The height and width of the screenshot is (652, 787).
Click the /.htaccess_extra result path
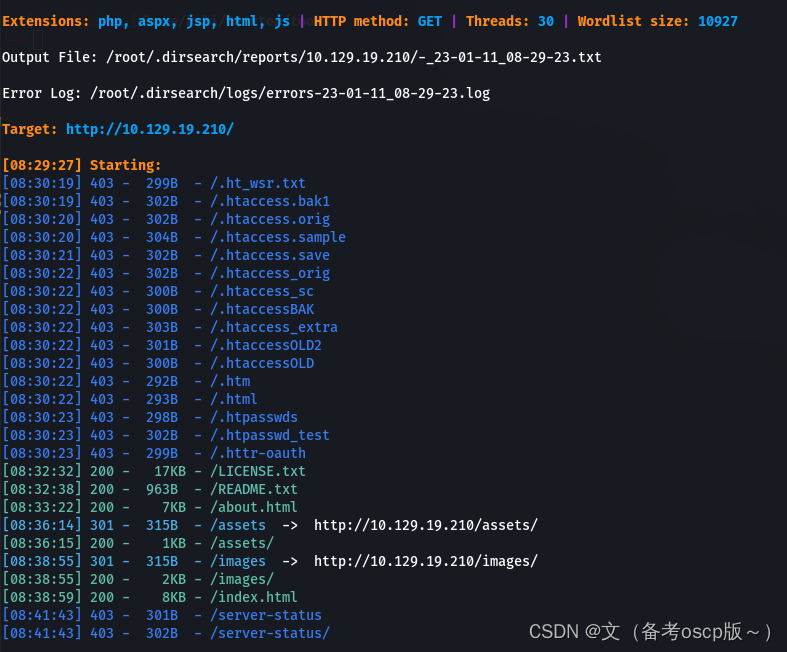[x=273, y=327]
